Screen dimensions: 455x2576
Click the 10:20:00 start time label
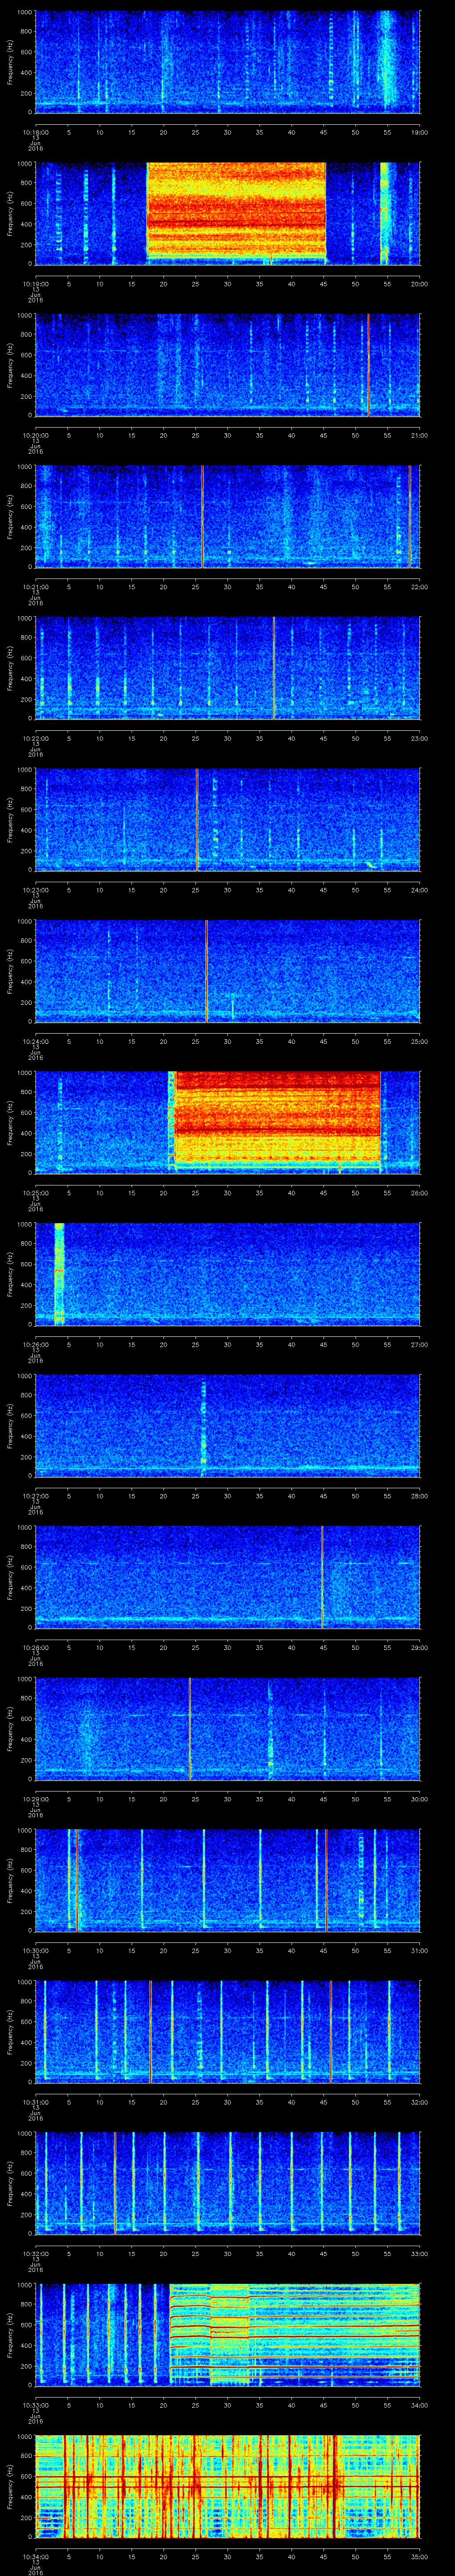pos(35,435)
